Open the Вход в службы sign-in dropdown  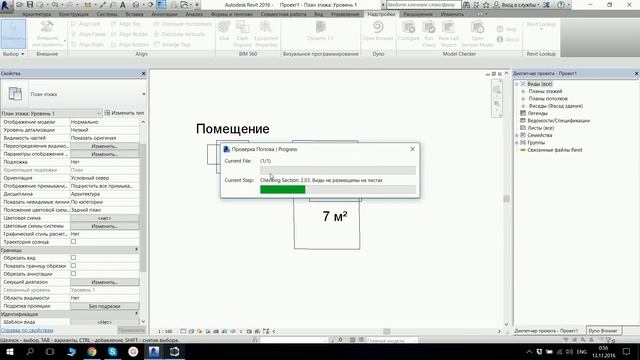pyautogui.click(x=520, y=5)
